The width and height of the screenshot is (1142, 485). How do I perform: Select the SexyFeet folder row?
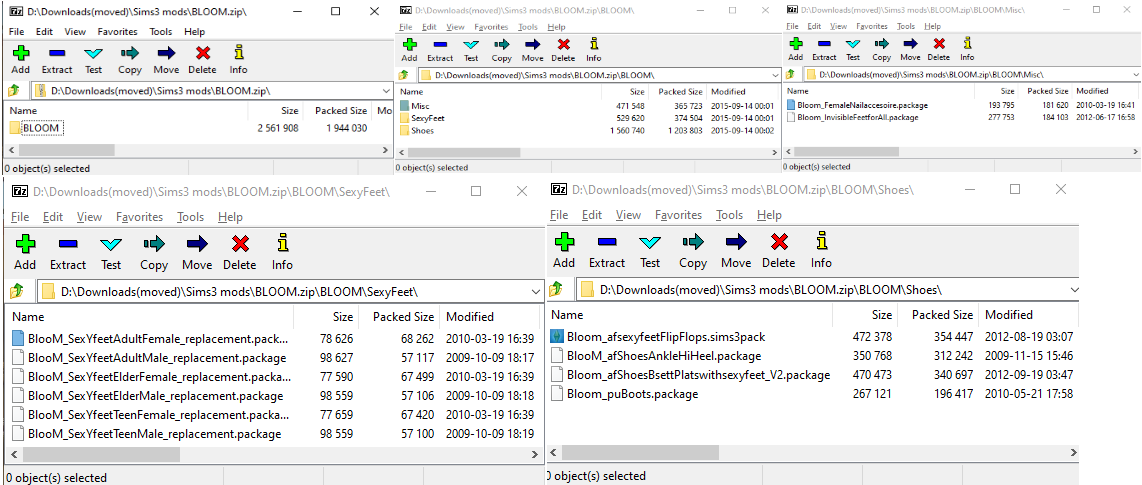[x=587, y=118]
